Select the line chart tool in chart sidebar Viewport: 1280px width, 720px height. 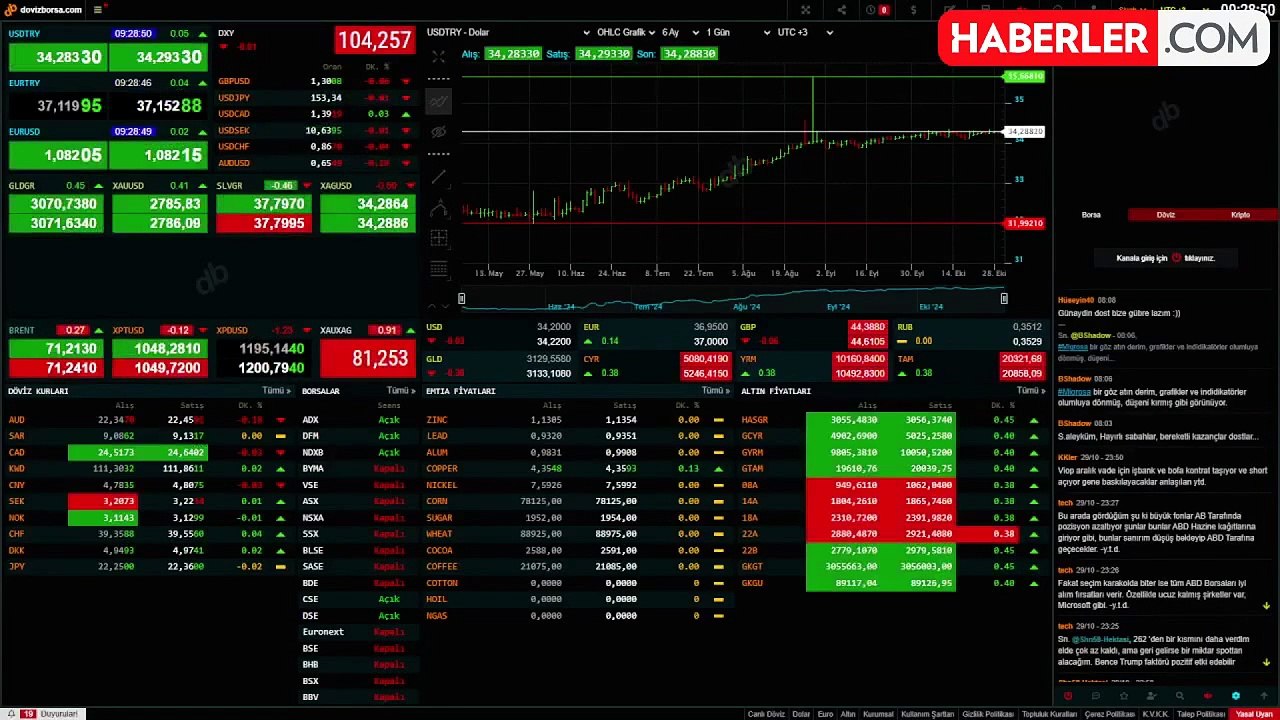(438, 101)
